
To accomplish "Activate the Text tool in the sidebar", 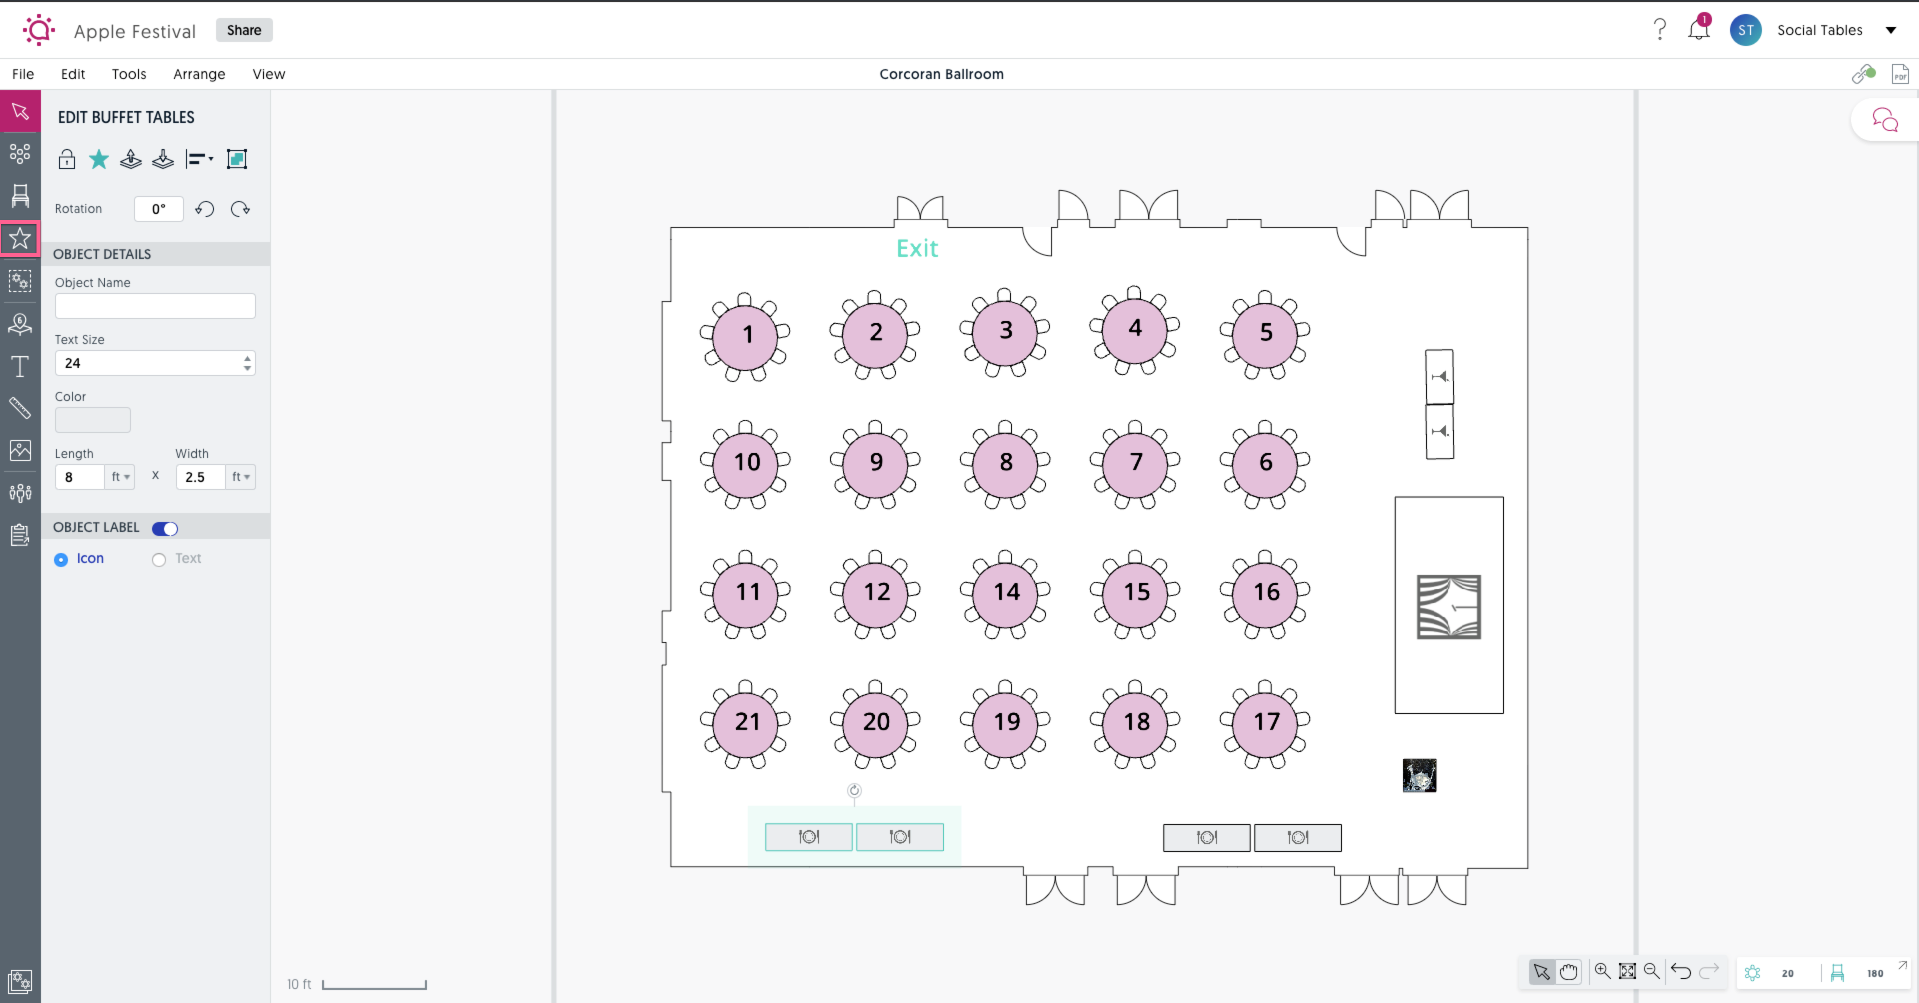I will point(20,367).
